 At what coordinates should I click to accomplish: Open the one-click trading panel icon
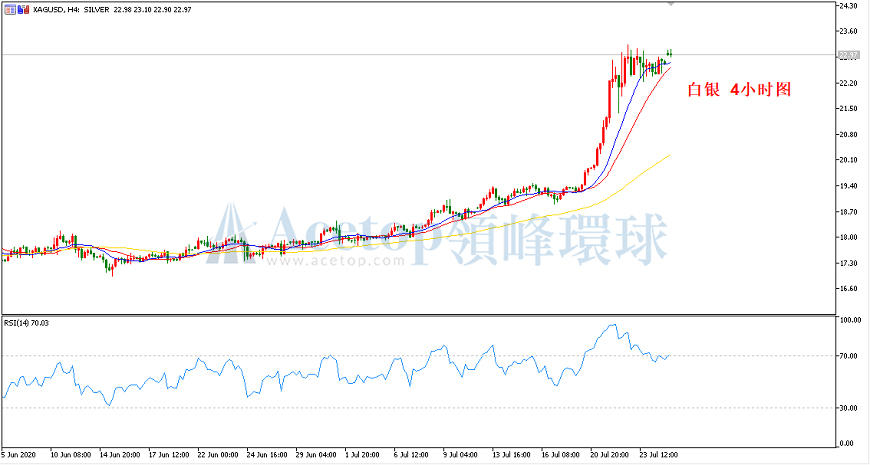(x=10, y=9)
